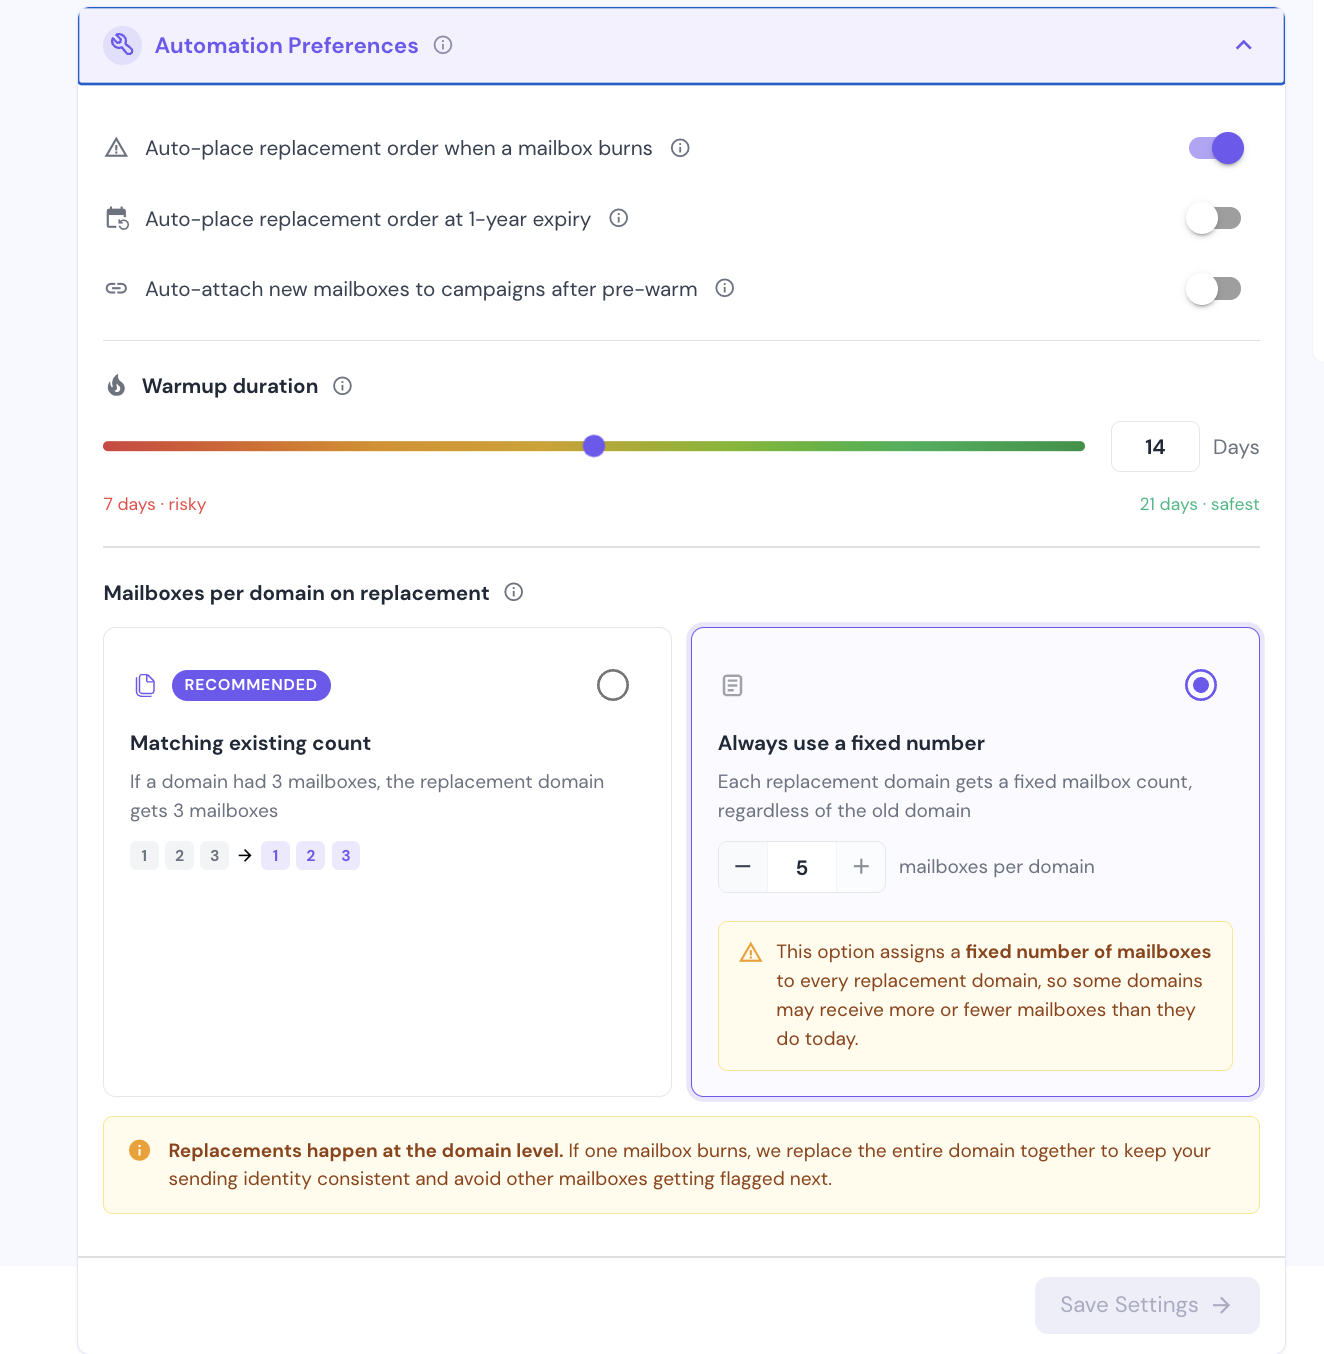Select Matching existing count radio option
The image size is (1324, 1354).
coord(613,685)
